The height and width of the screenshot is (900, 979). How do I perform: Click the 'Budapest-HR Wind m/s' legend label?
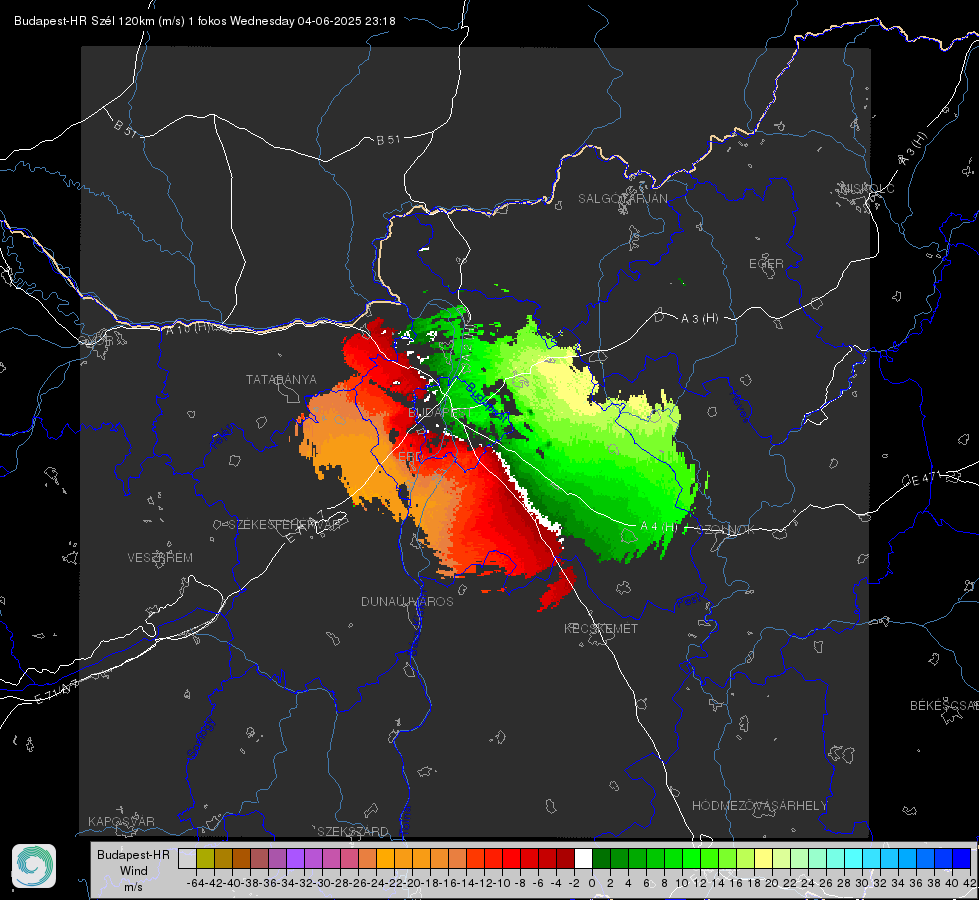pyautogui.click(x=134, y=871)
